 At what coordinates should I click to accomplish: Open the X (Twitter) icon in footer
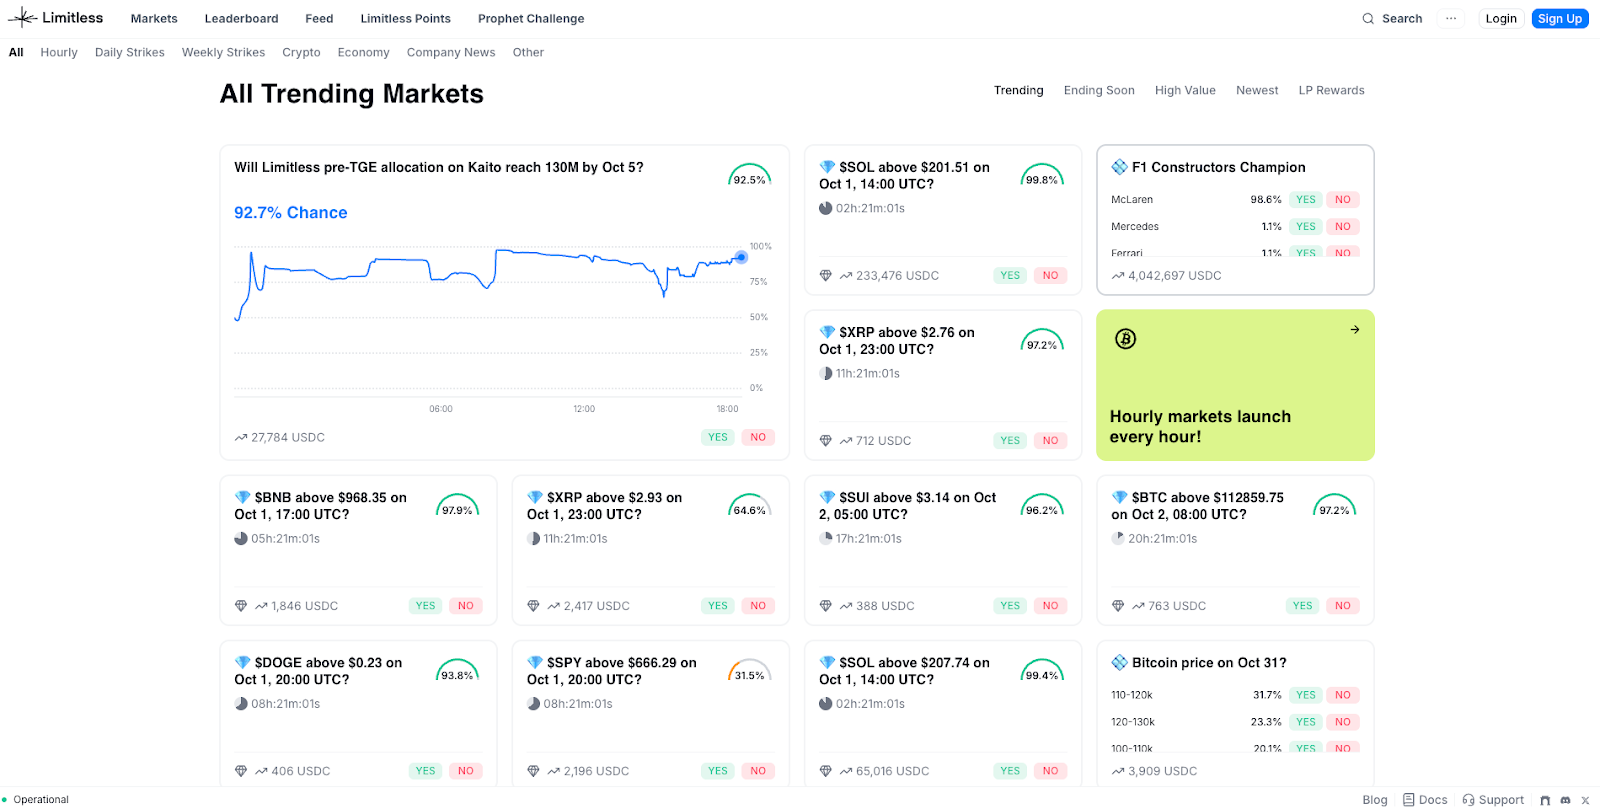click(x=1585, y=800)
